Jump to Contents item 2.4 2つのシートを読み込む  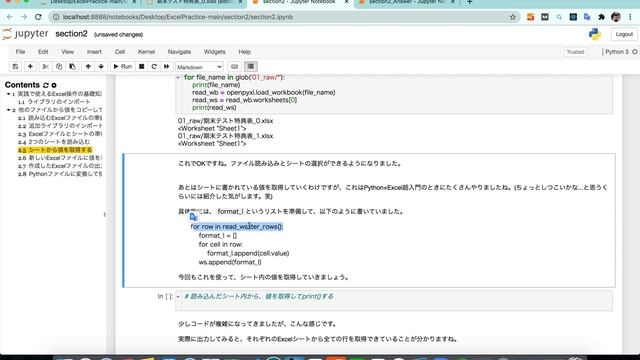click(x=54, y=142)
